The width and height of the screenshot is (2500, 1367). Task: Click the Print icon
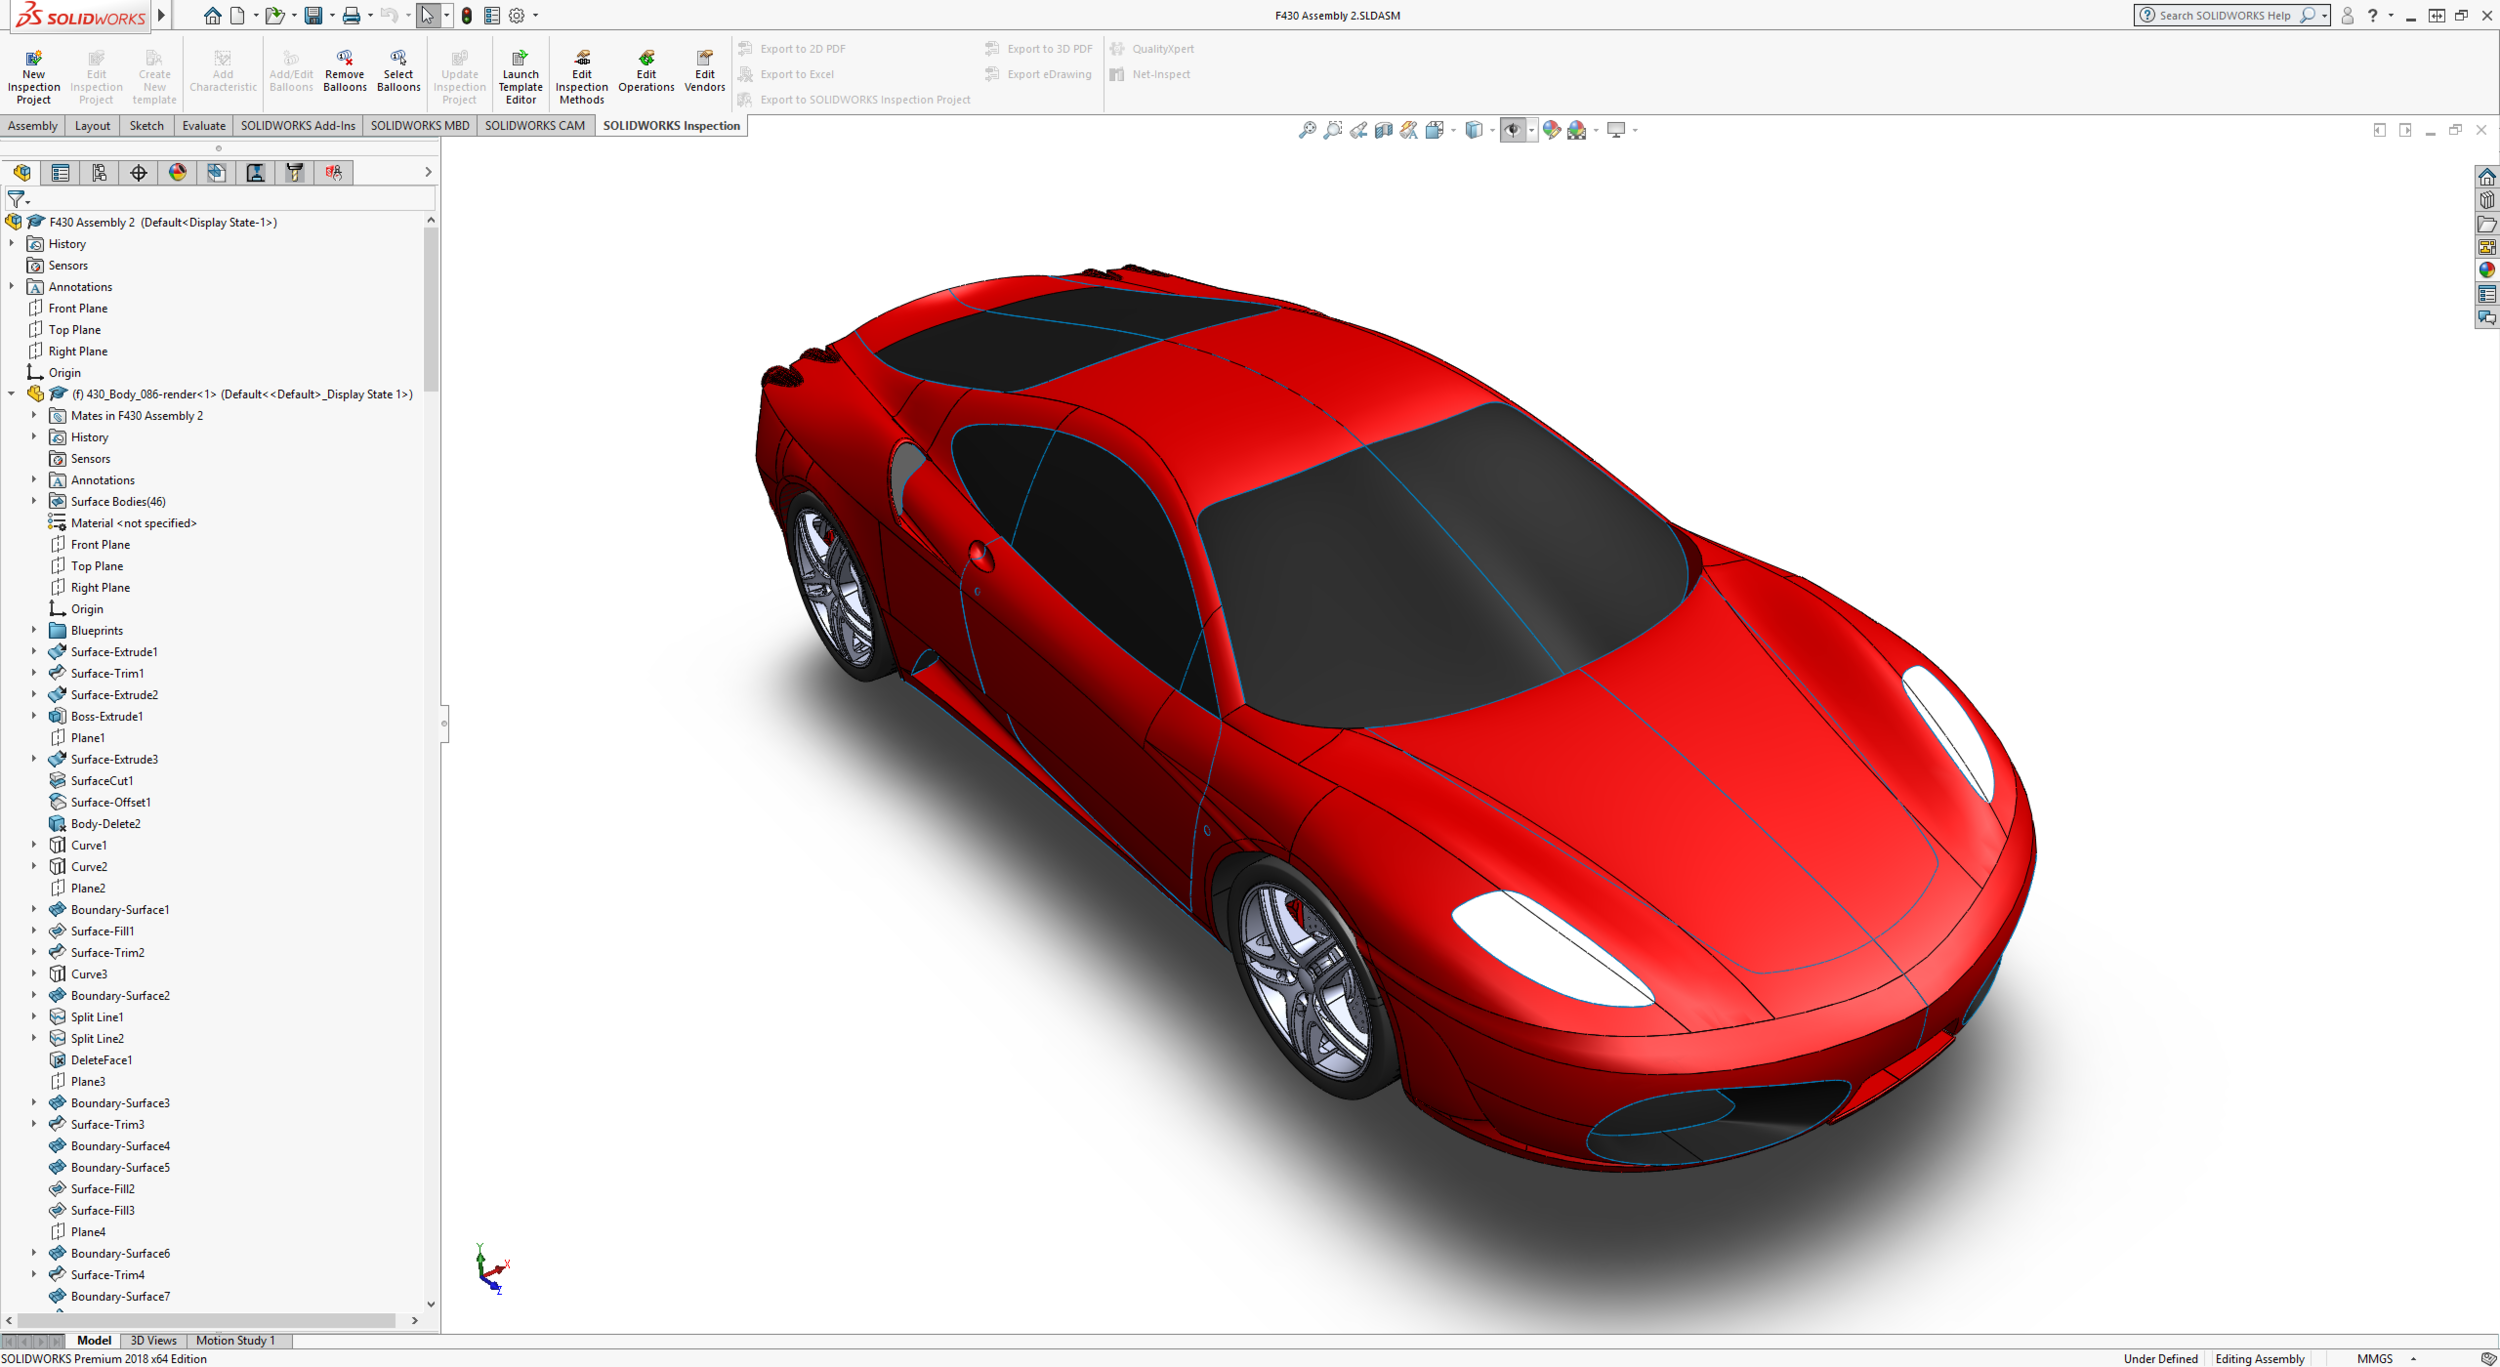[350, 15]
